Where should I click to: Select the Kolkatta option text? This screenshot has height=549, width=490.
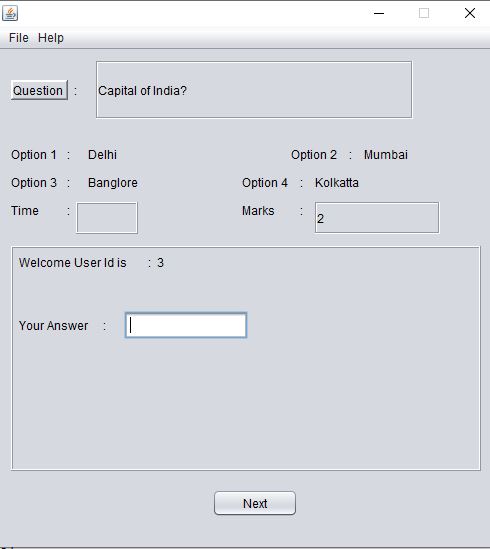[337, 183]
